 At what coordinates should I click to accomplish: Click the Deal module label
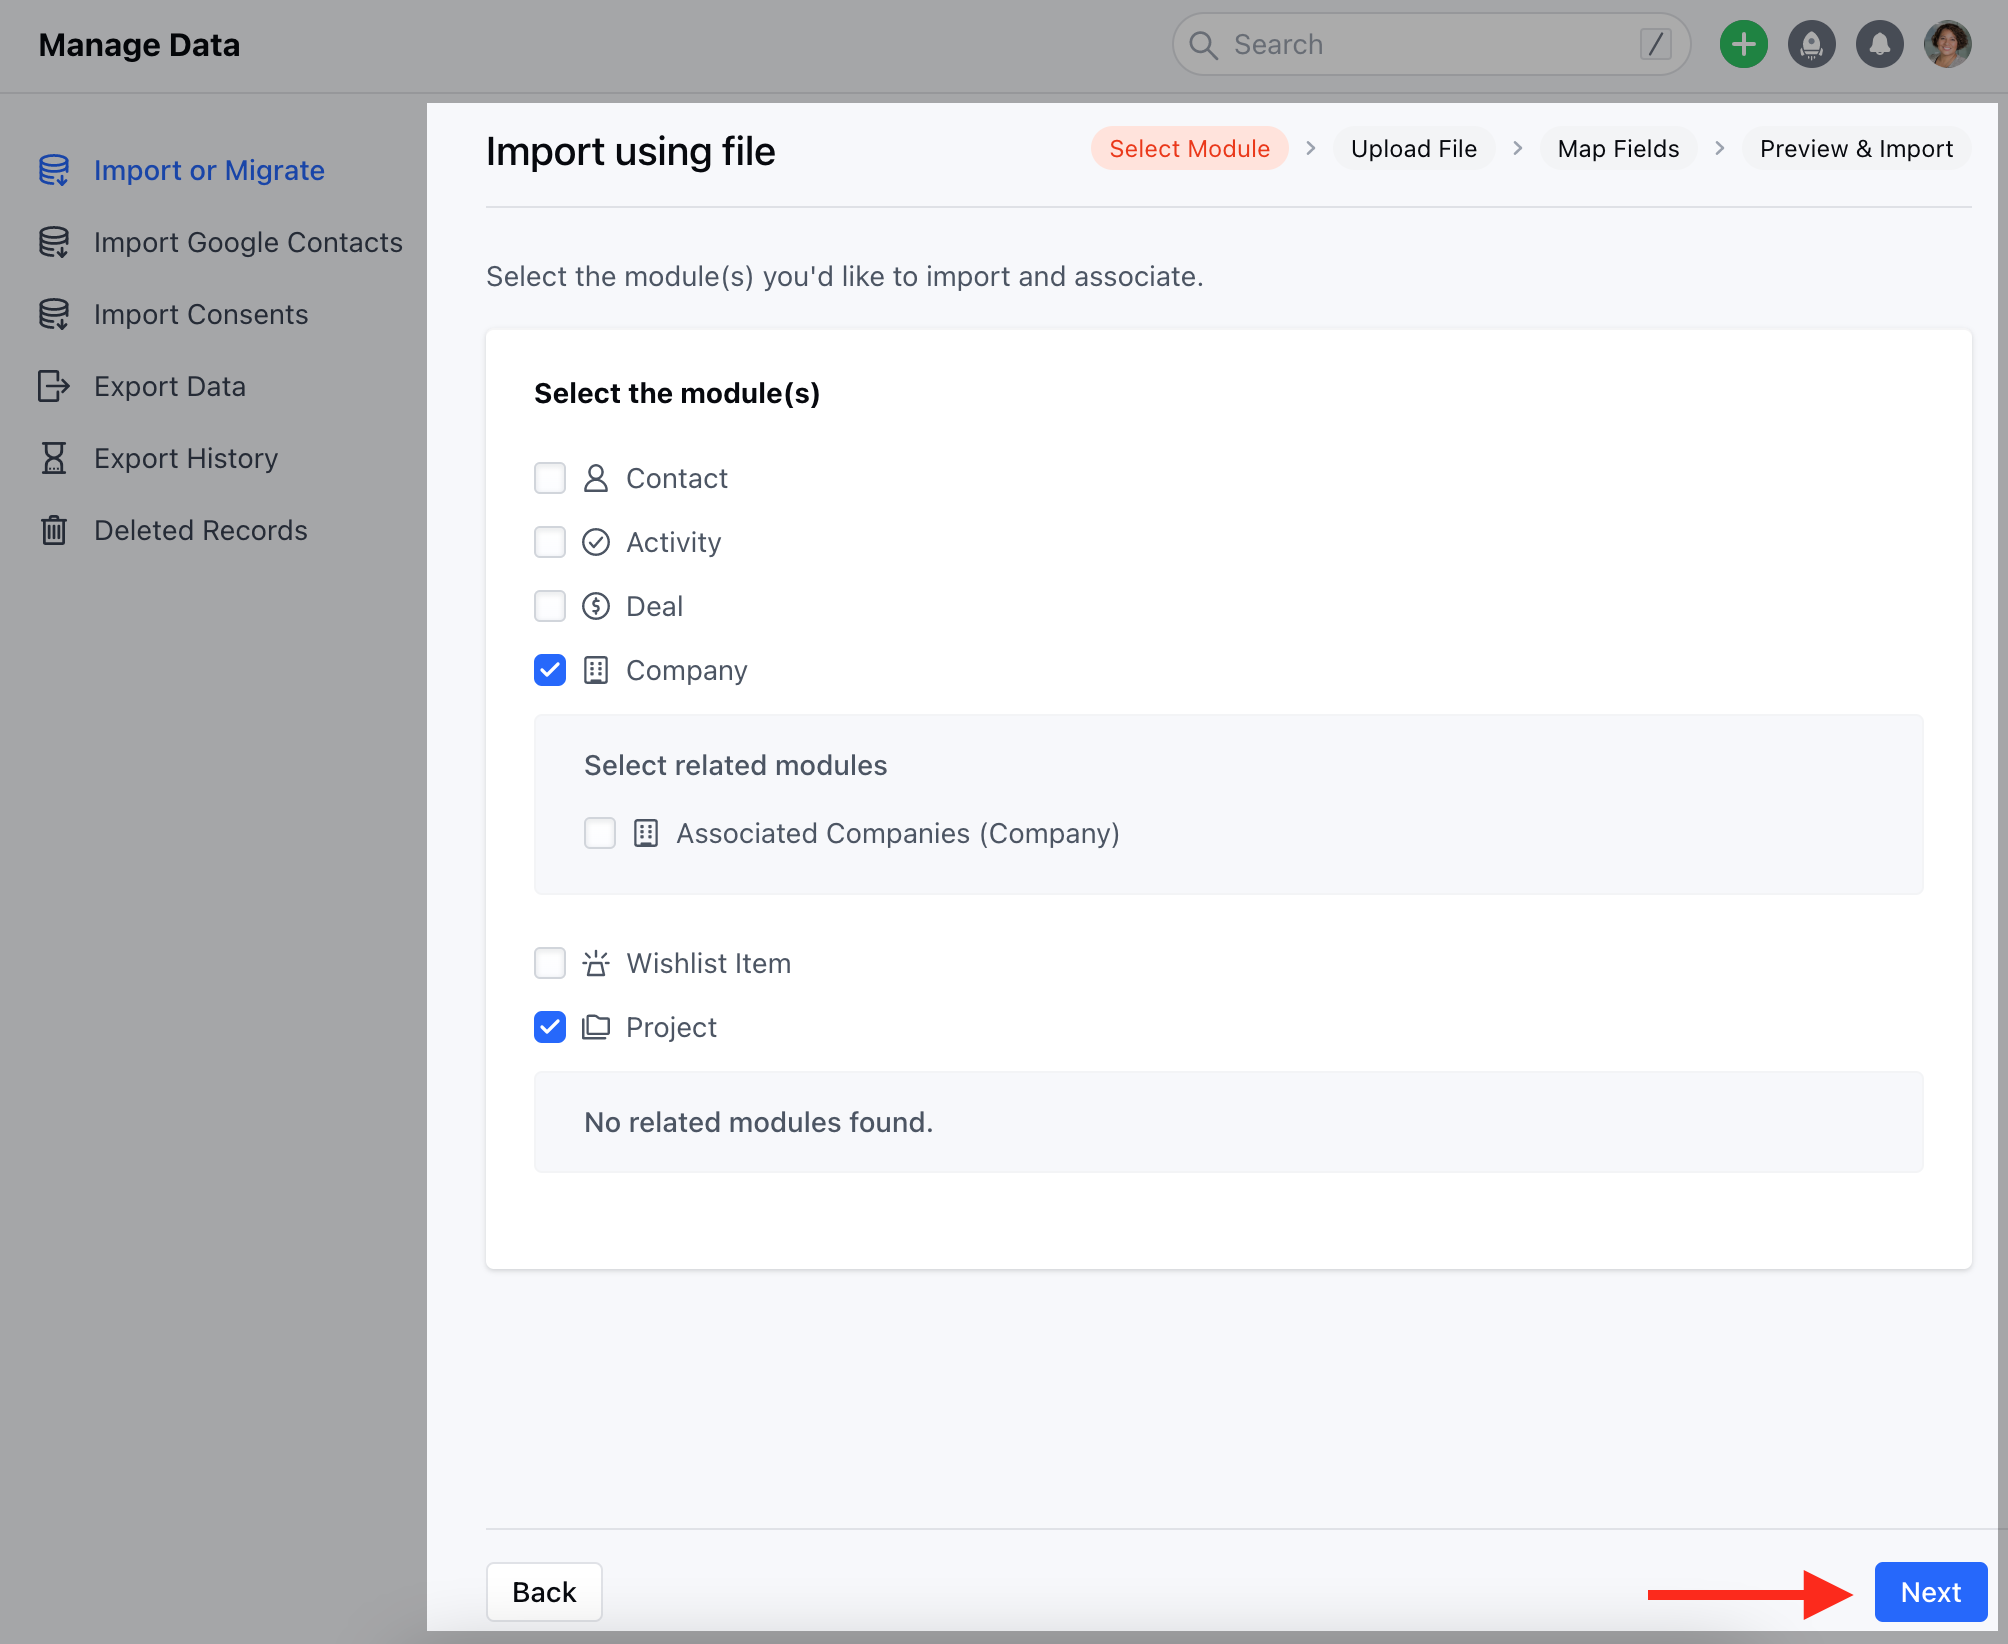tap(655, 606)
